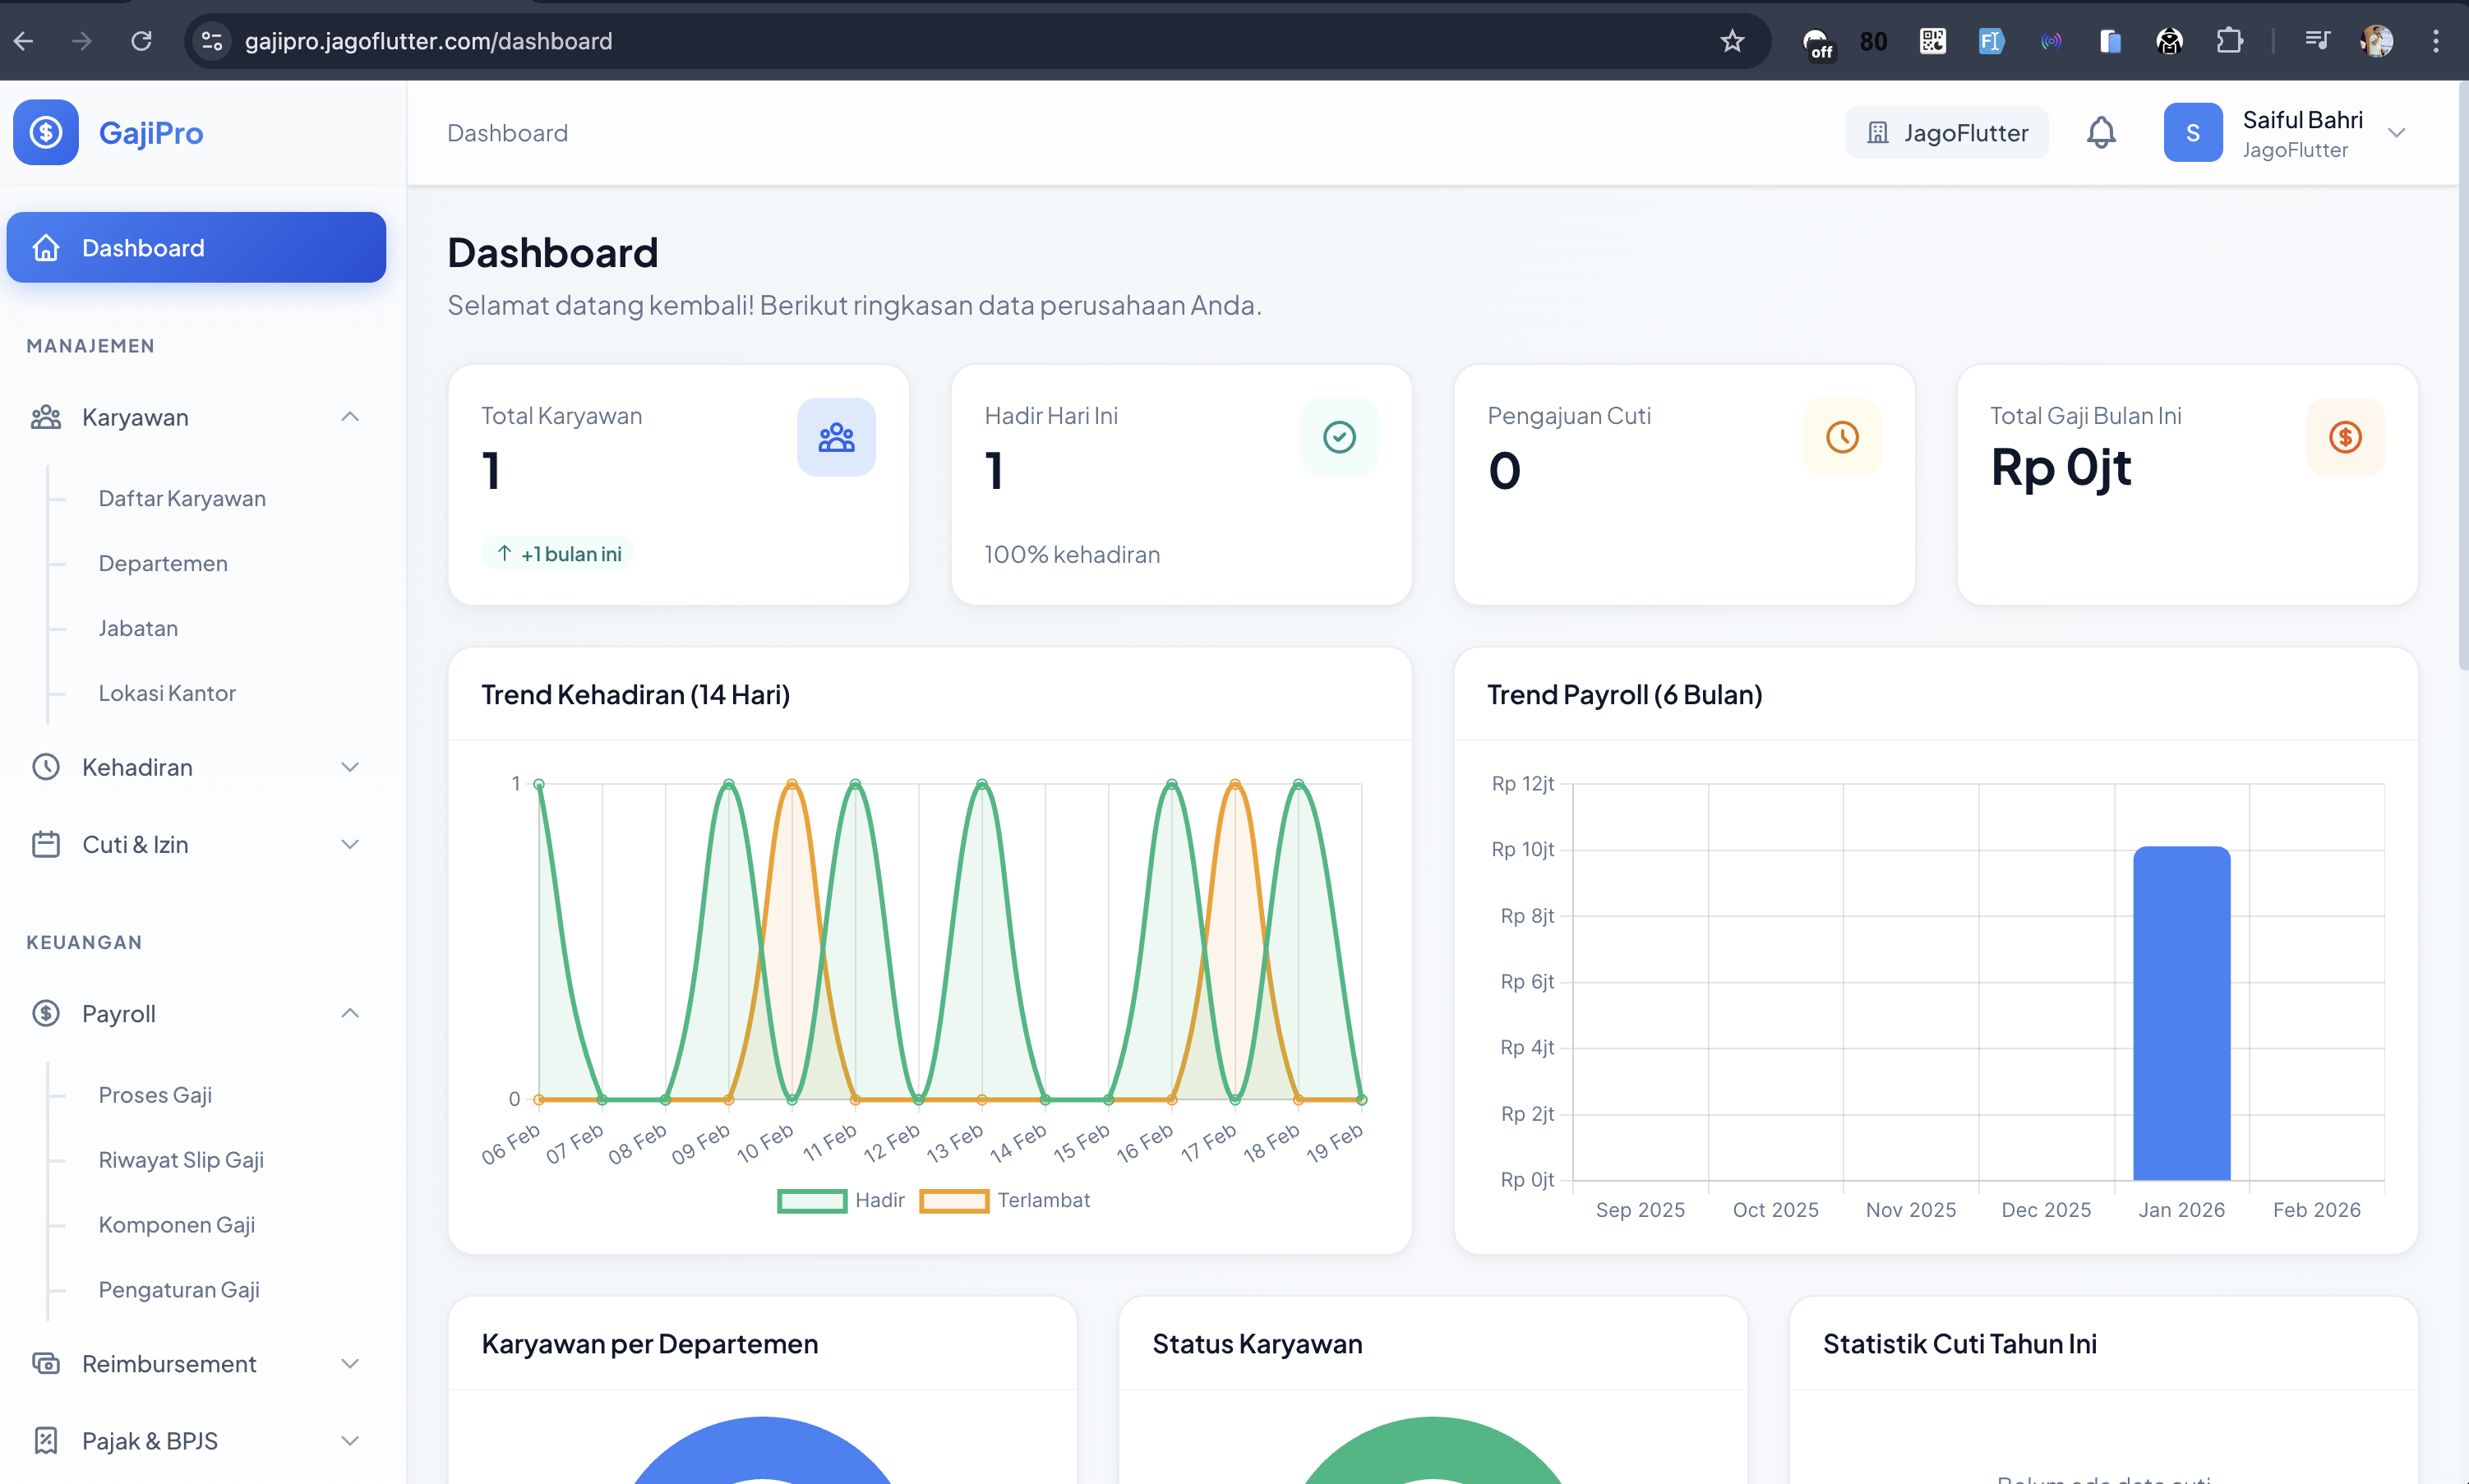Open the Saiful Bahri user dropdown chevron

pos(2396,133)
